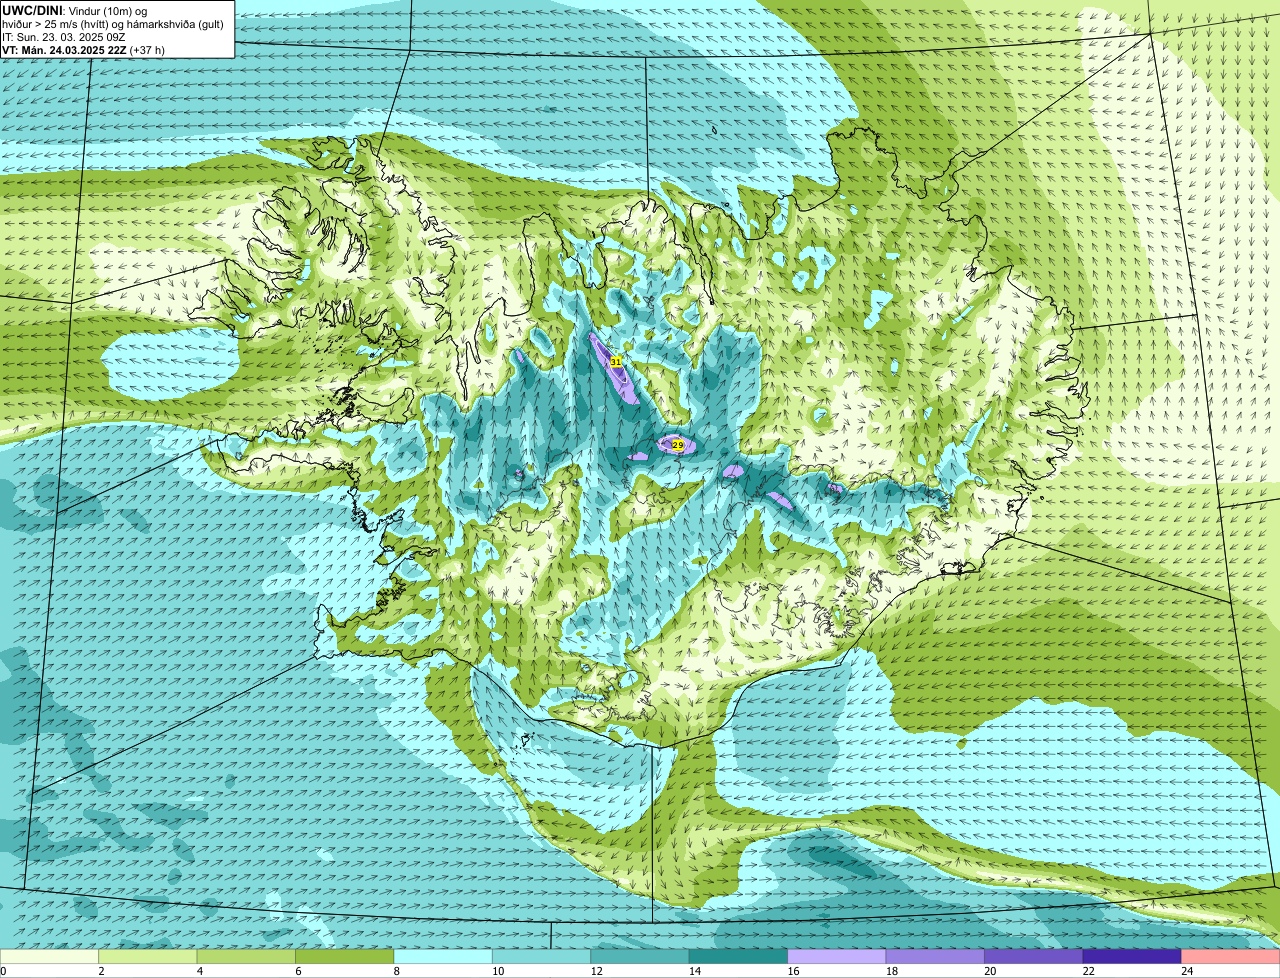The image size is (1280, 978).
Task: Click the legend scale number 20
Action: tap(990, 971)
